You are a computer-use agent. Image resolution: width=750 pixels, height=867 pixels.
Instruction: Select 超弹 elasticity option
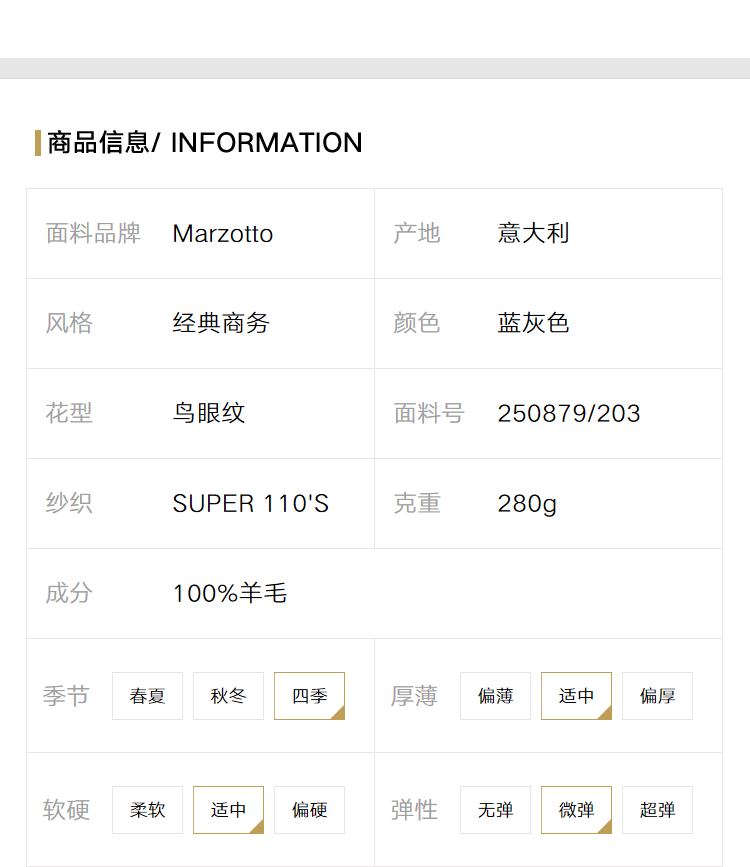(x=657, y=809)
